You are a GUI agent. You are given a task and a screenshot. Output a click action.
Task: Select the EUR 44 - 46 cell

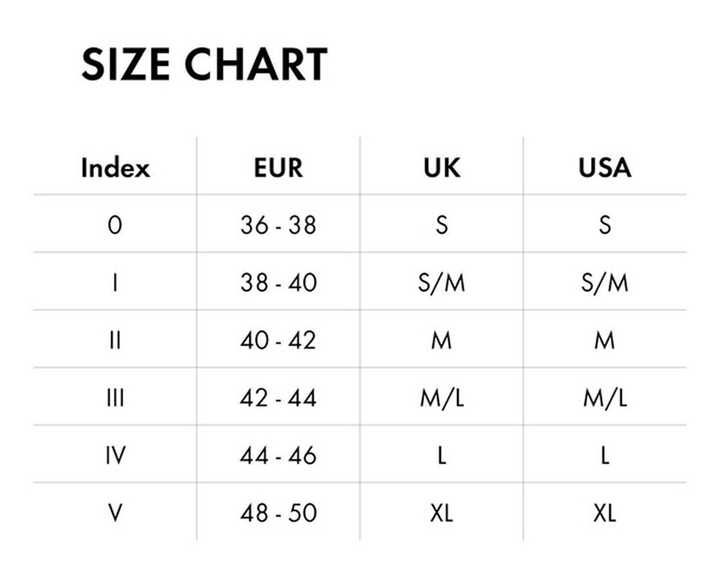click(278, 456)
